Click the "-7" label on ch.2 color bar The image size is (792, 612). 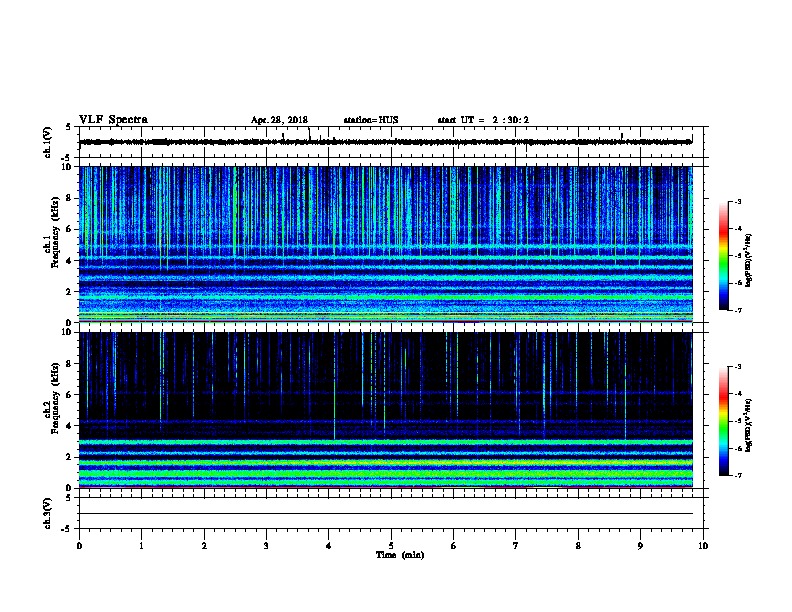click(738, 476)
